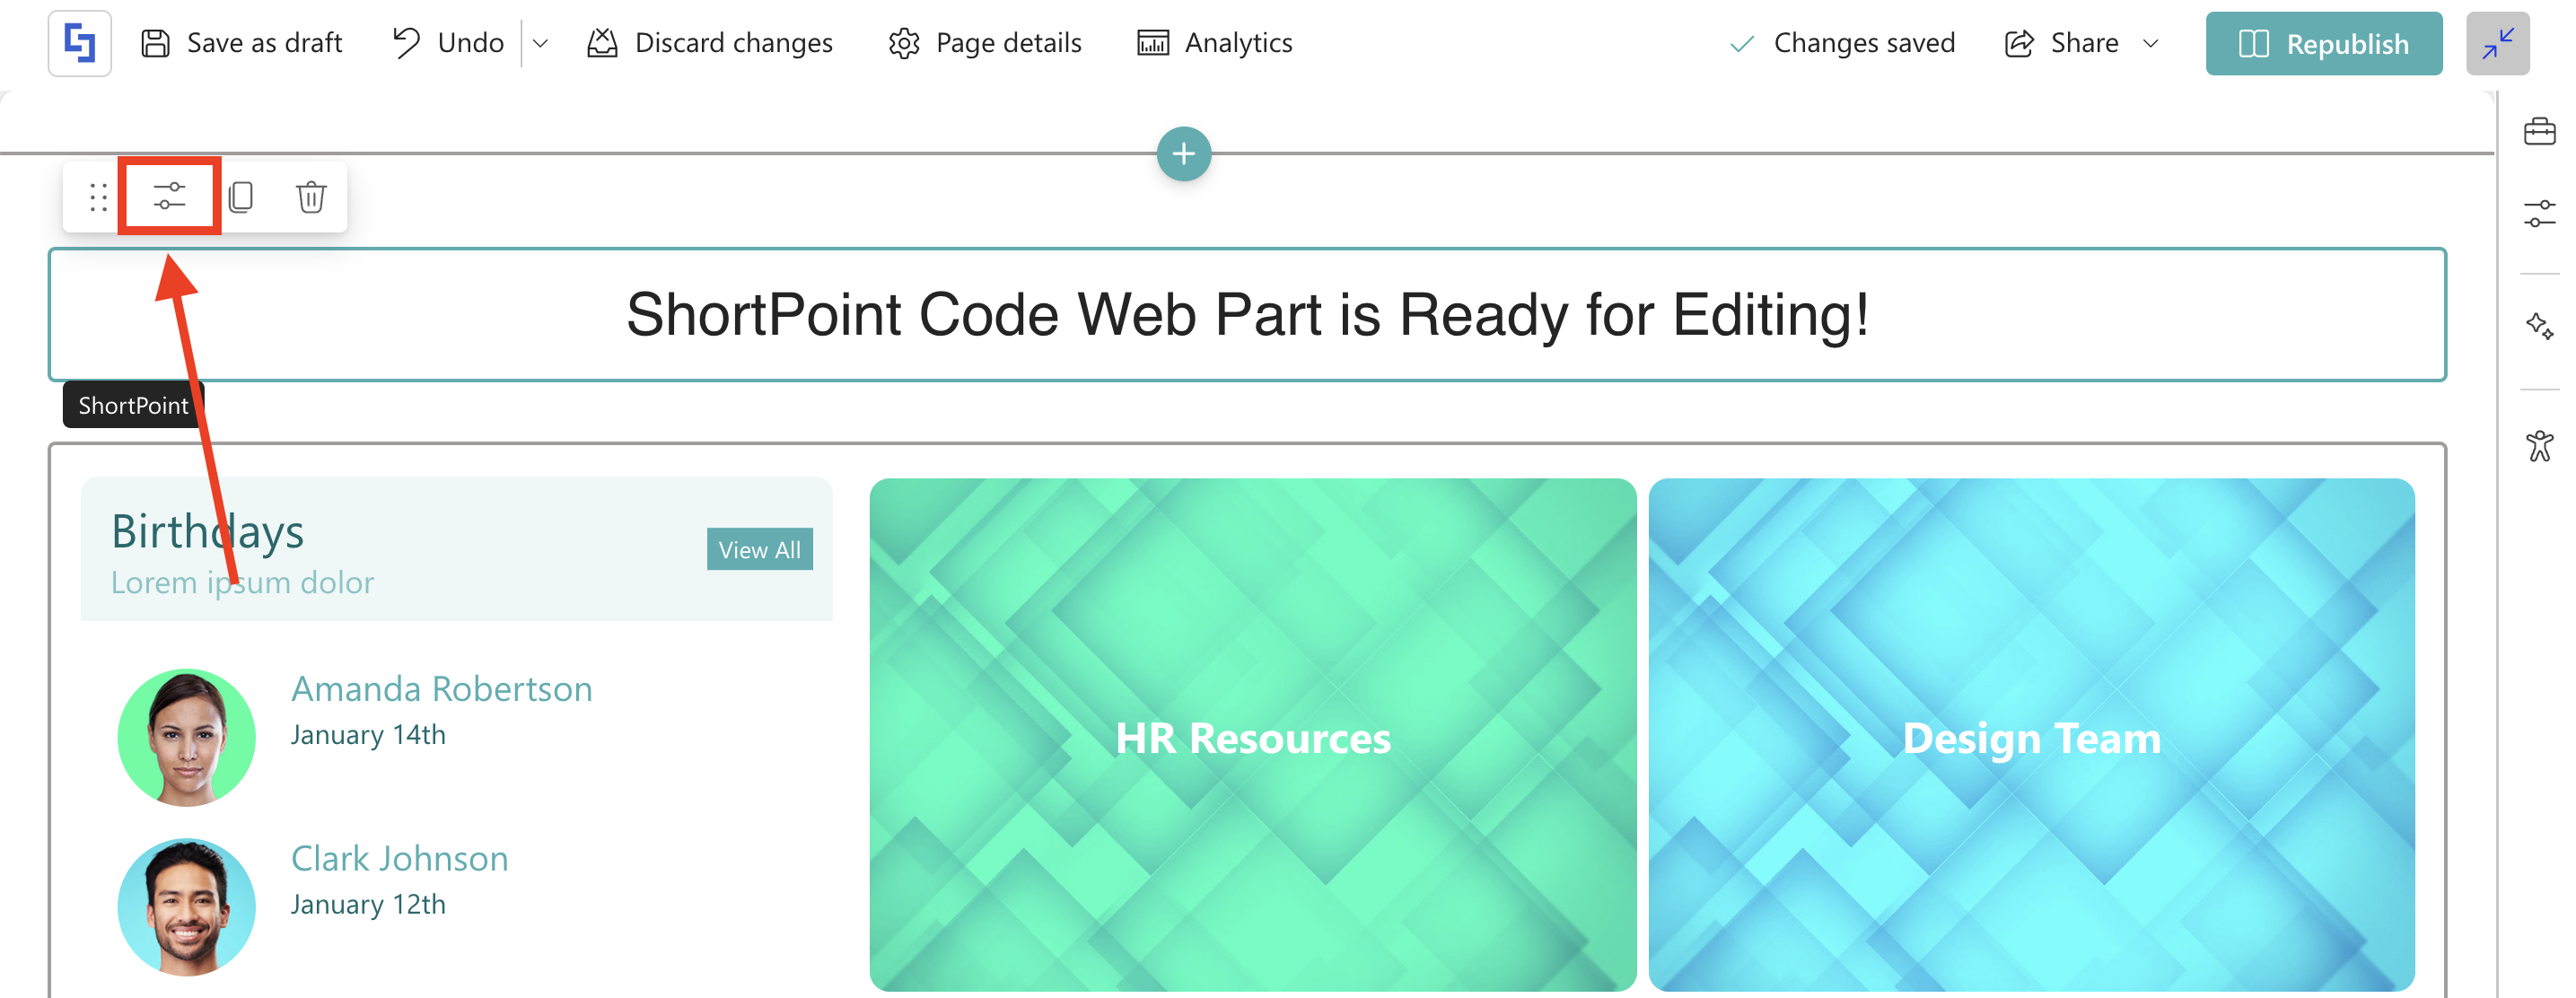This screenshot has height=998, width=2576.
Task: Click the sparkle design ideas icon
Action: [x=2538, y=326]
